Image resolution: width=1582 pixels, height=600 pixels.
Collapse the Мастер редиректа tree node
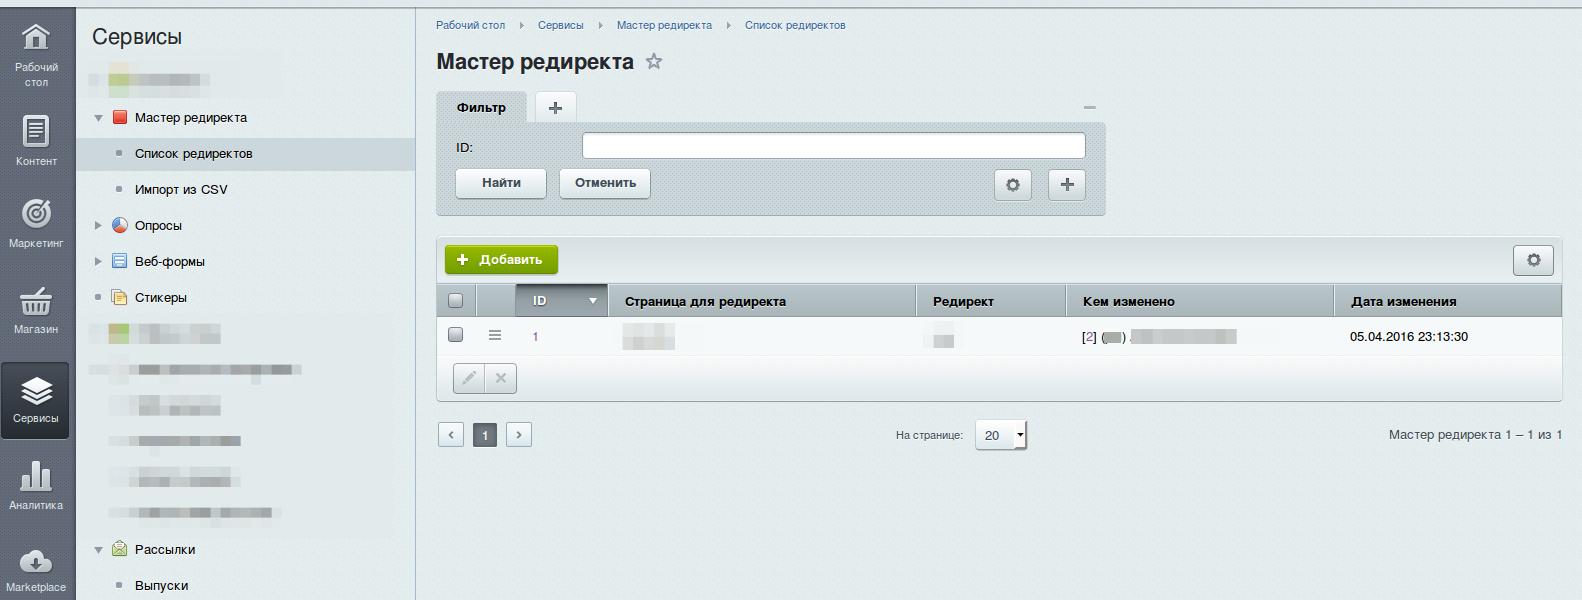coord(99,118)
